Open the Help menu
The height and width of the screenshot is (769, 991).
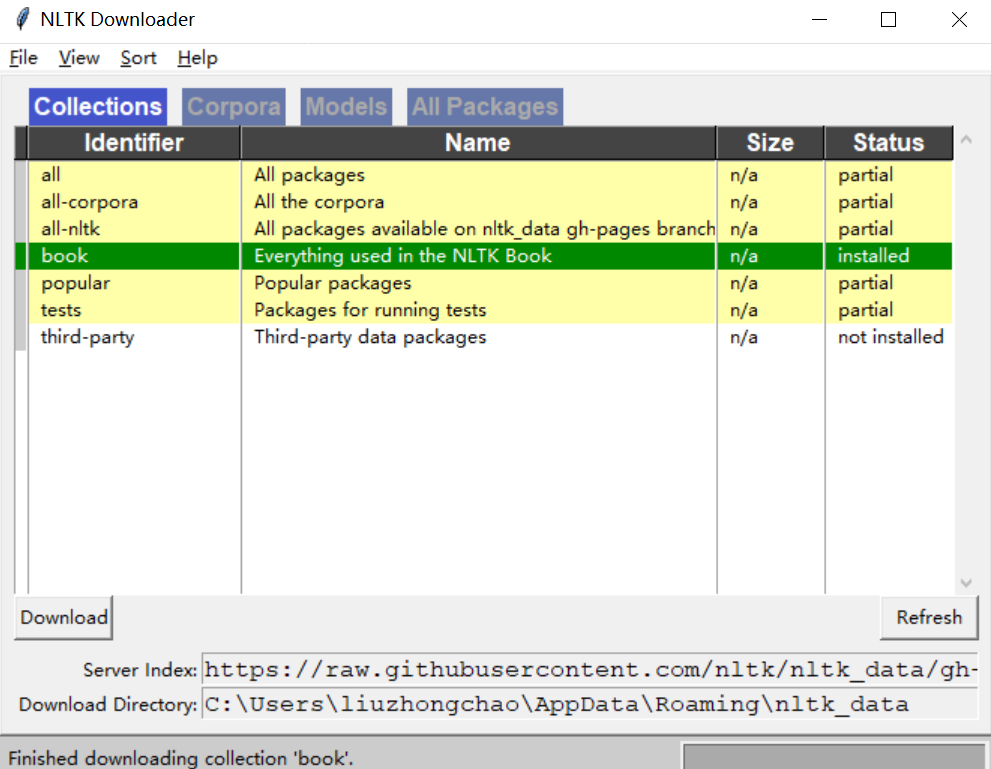(x=197, y=58)
